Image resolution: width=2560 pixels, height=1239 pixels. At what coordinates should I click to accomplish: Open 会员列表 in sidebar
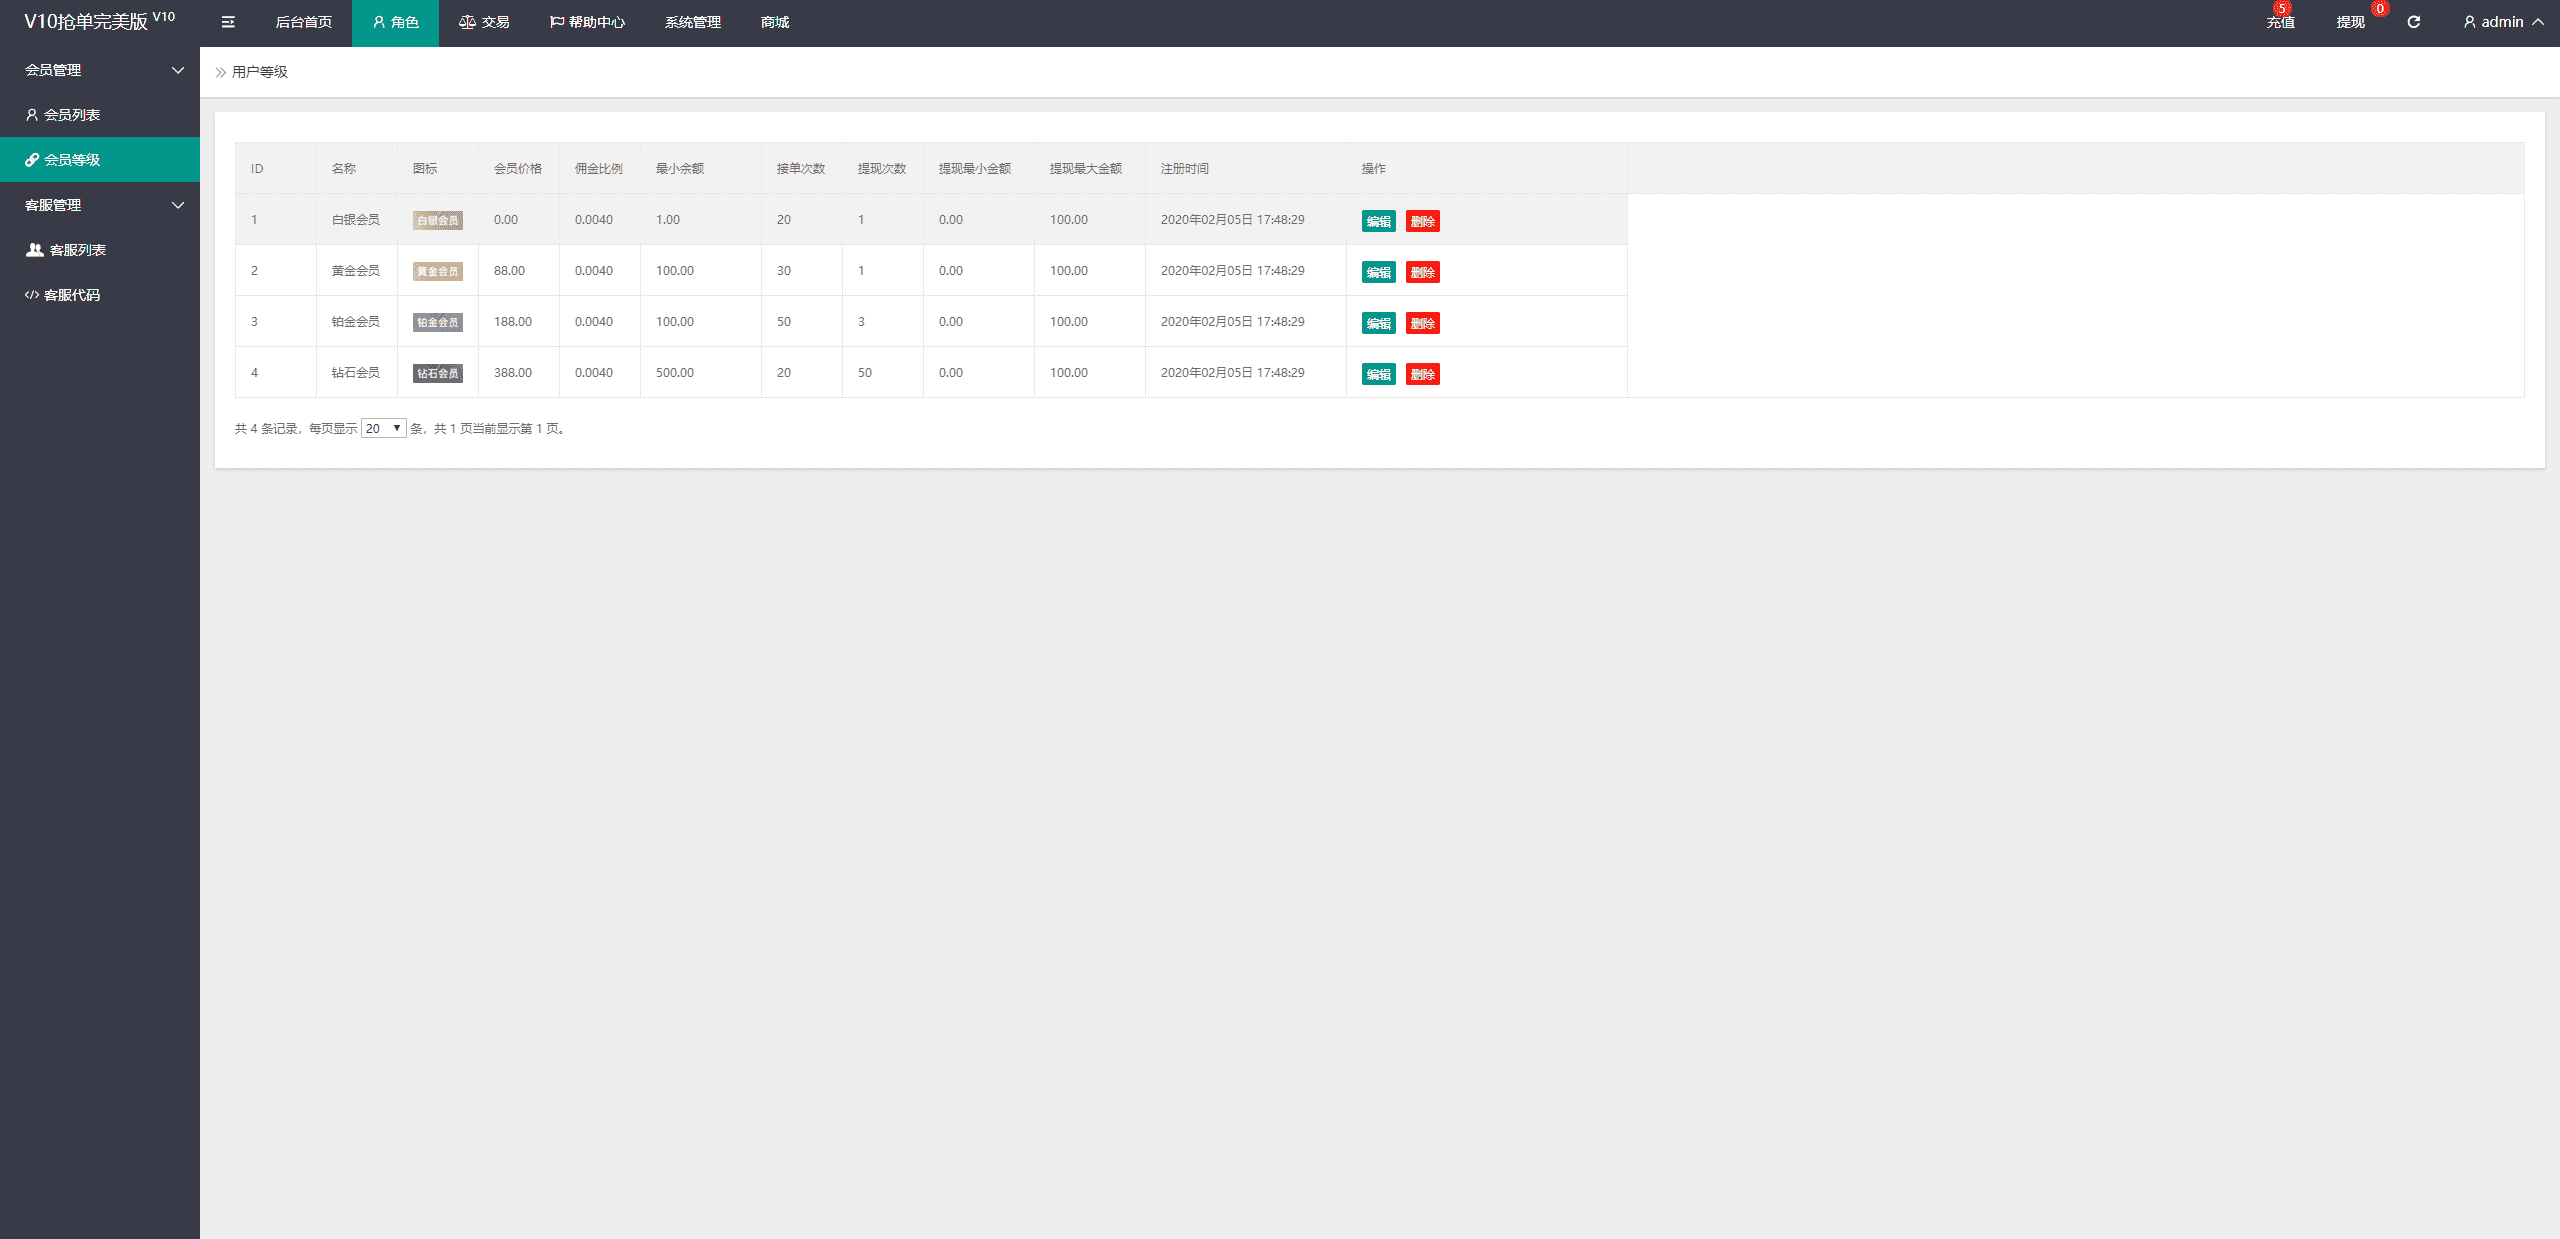pyautogui.click(x=72, y=115)
